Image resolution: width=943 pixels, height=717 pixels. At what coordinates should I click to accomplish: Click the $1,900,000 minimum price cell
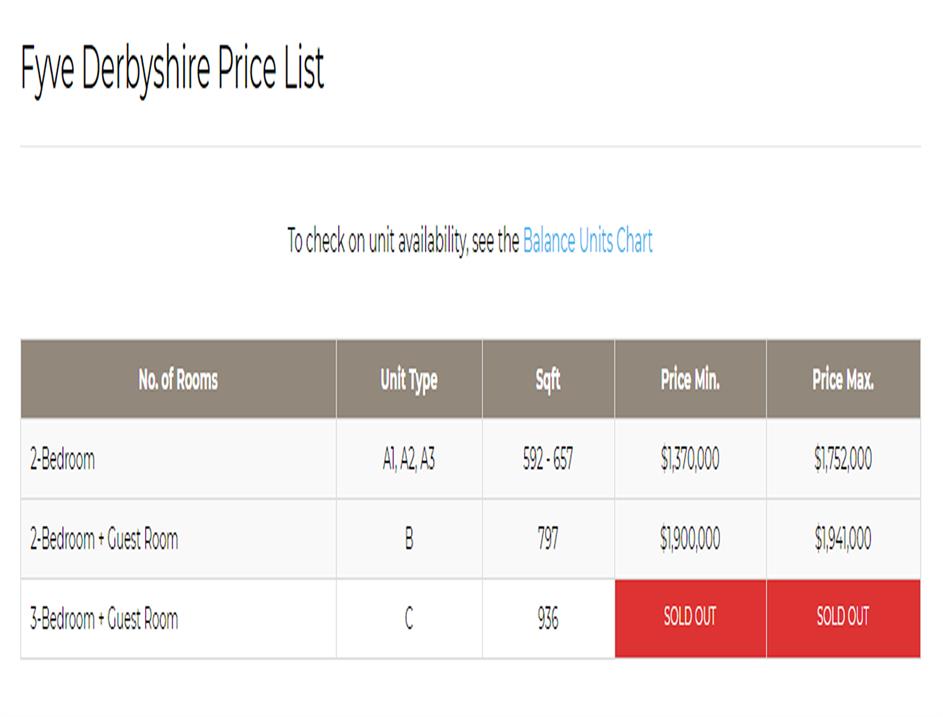(x=690, y=539)
